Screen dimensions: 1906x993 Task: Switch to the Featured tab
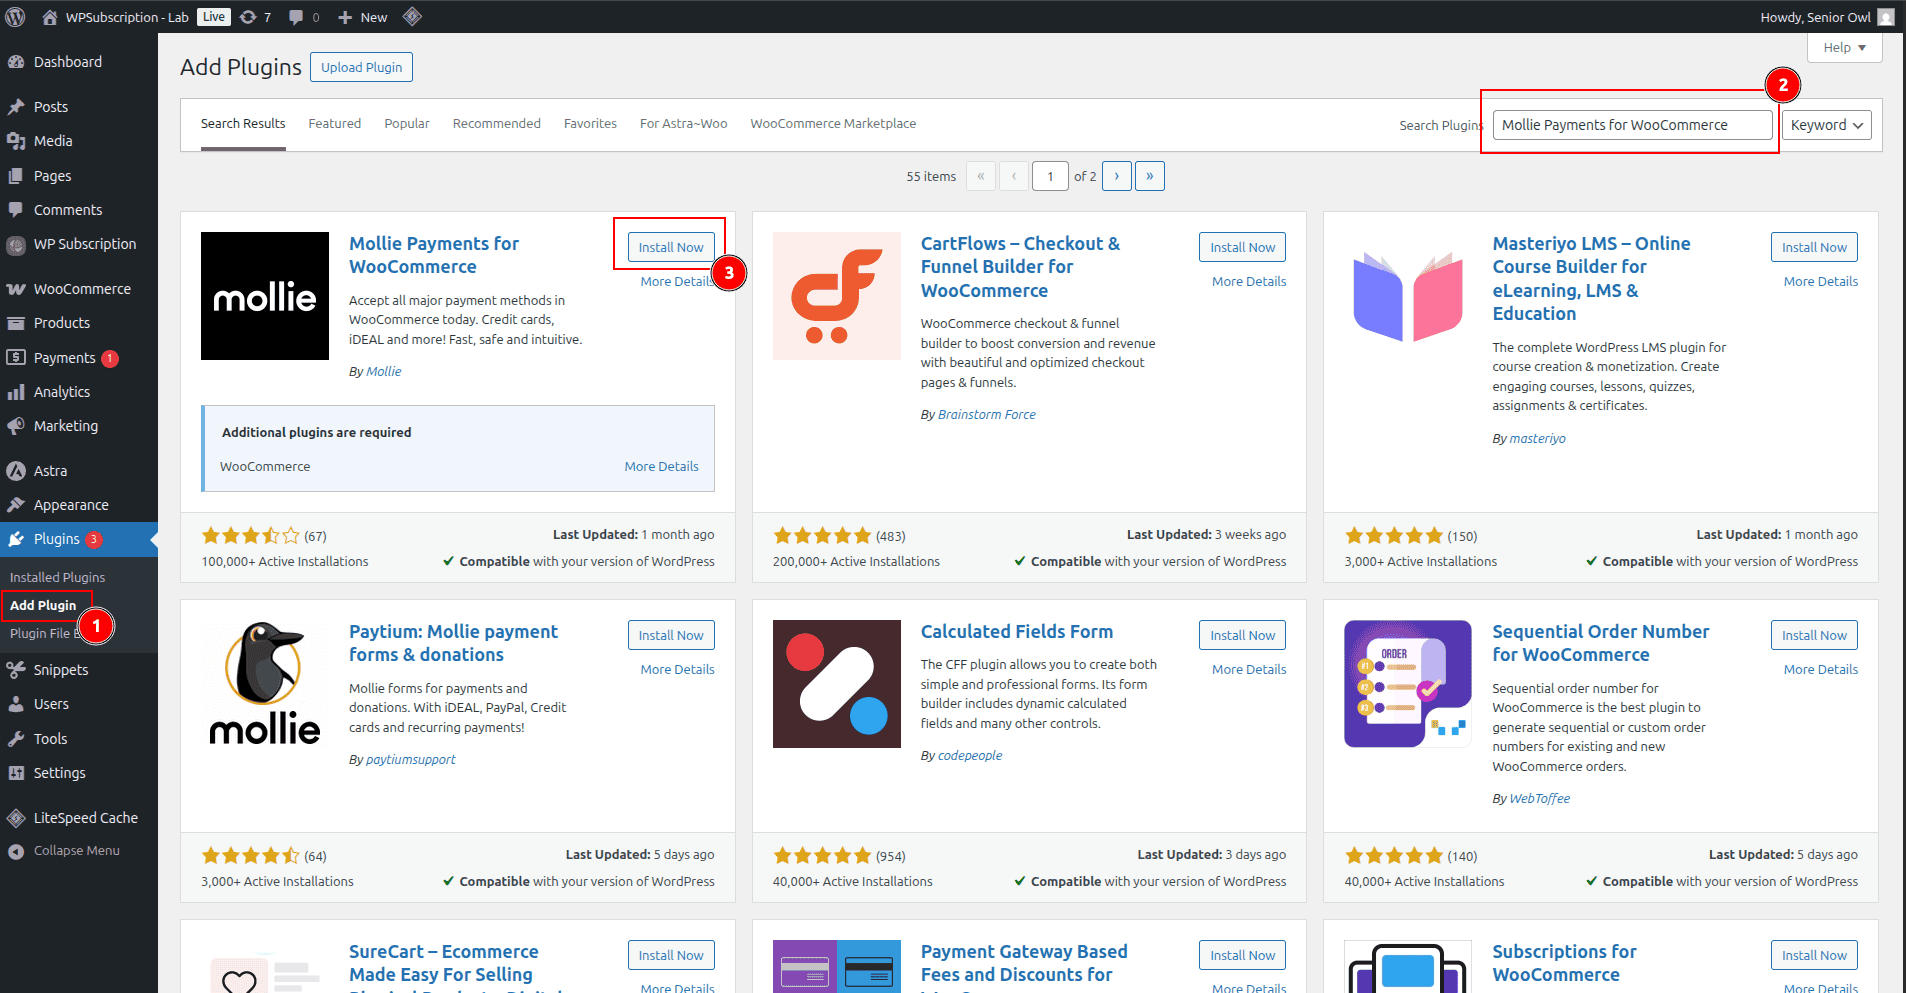[334, 124]
